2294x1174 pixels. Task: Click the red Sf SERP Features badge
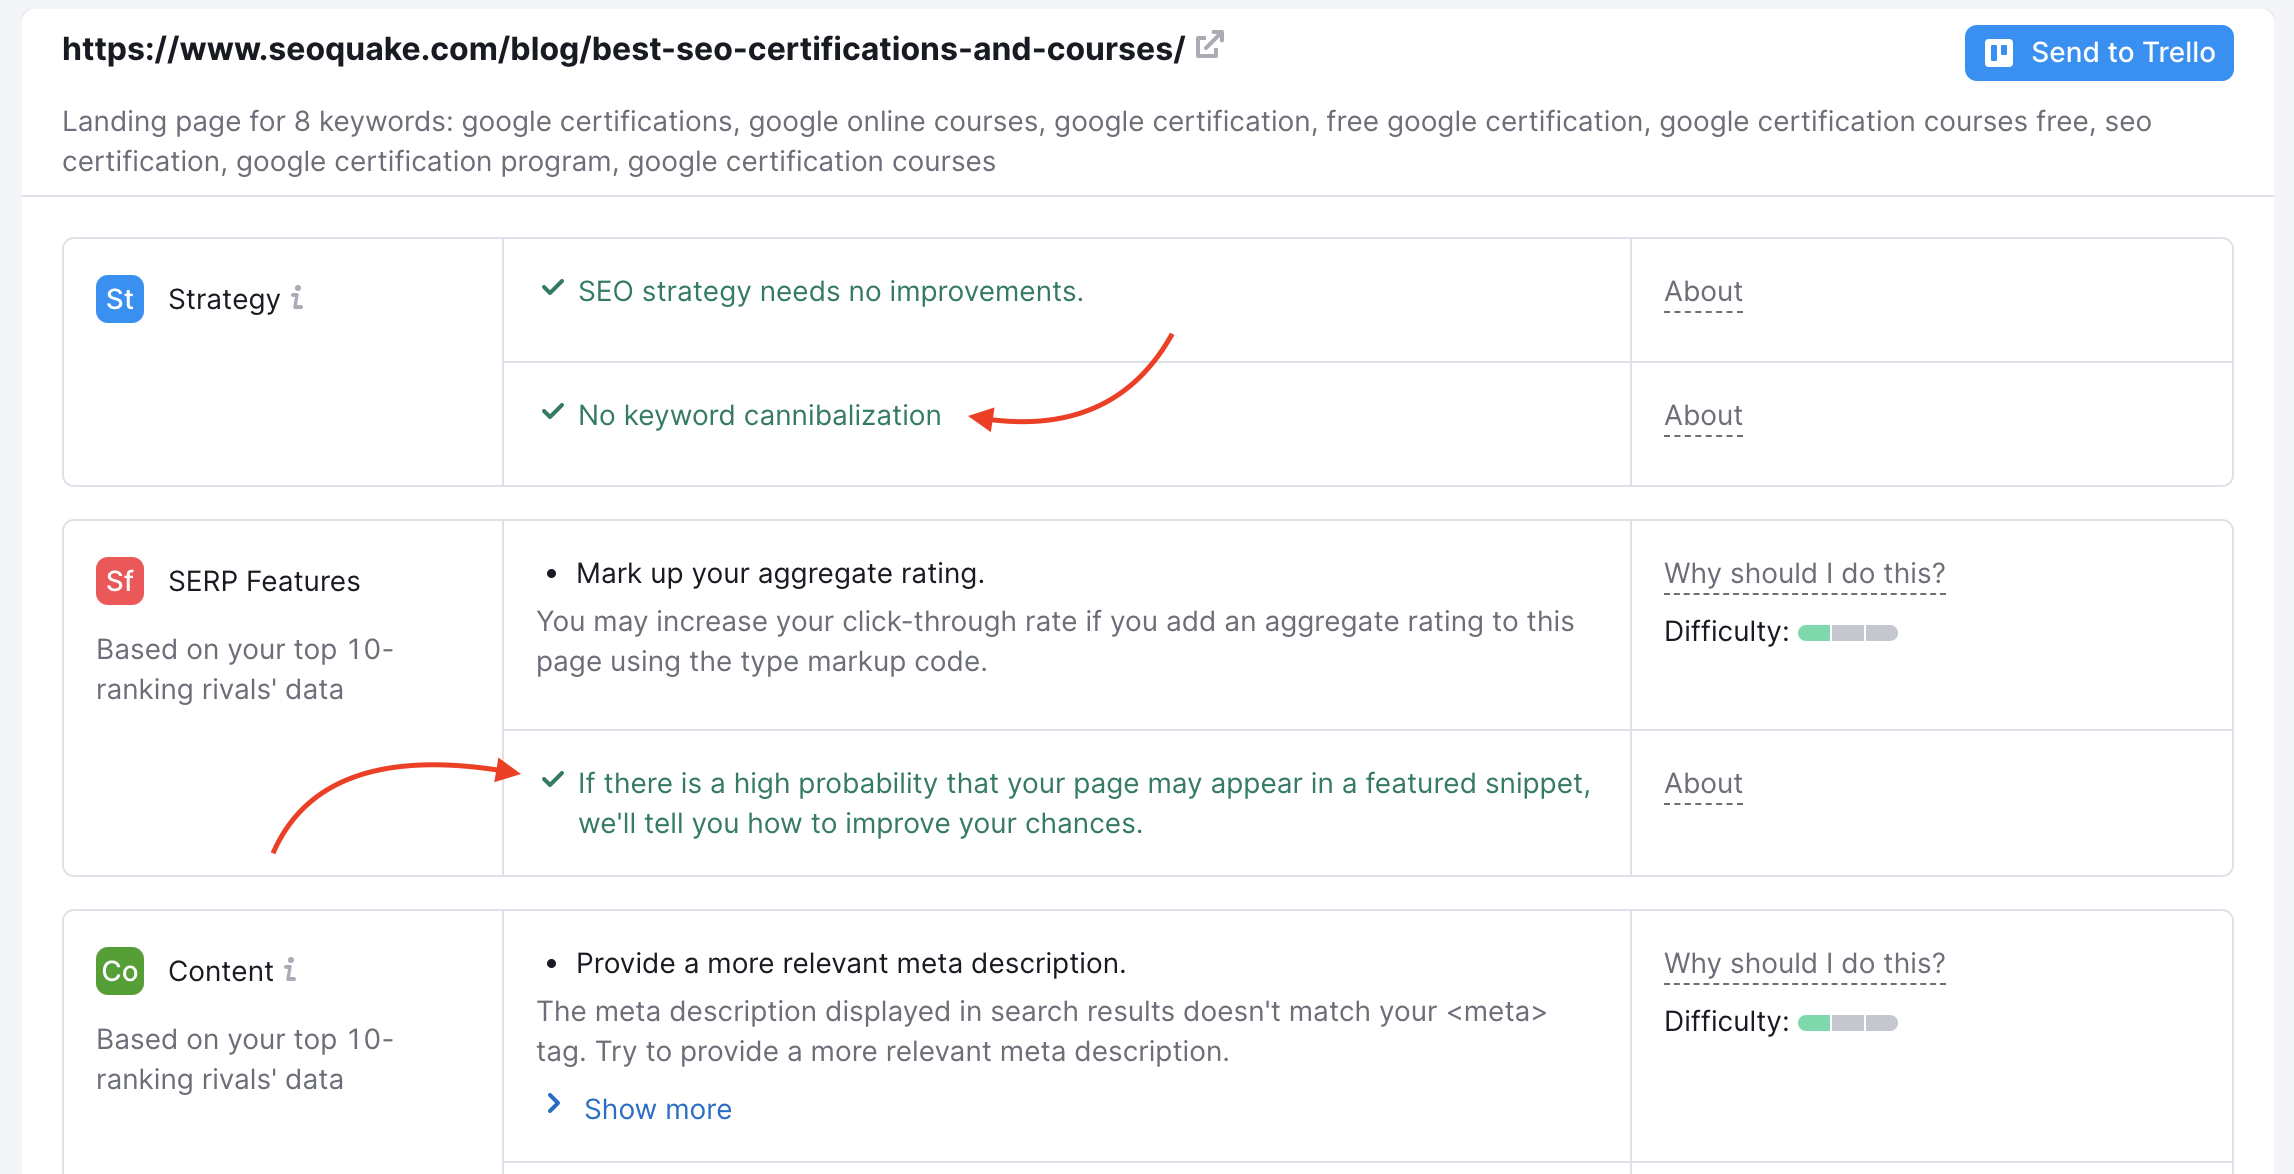pos(120,581)
